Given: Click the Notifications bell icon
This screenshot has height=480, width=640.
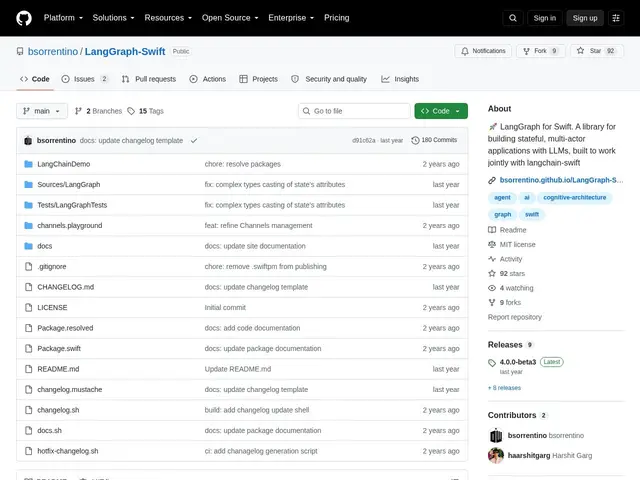Looking at the screenshot, I should 464,51.
